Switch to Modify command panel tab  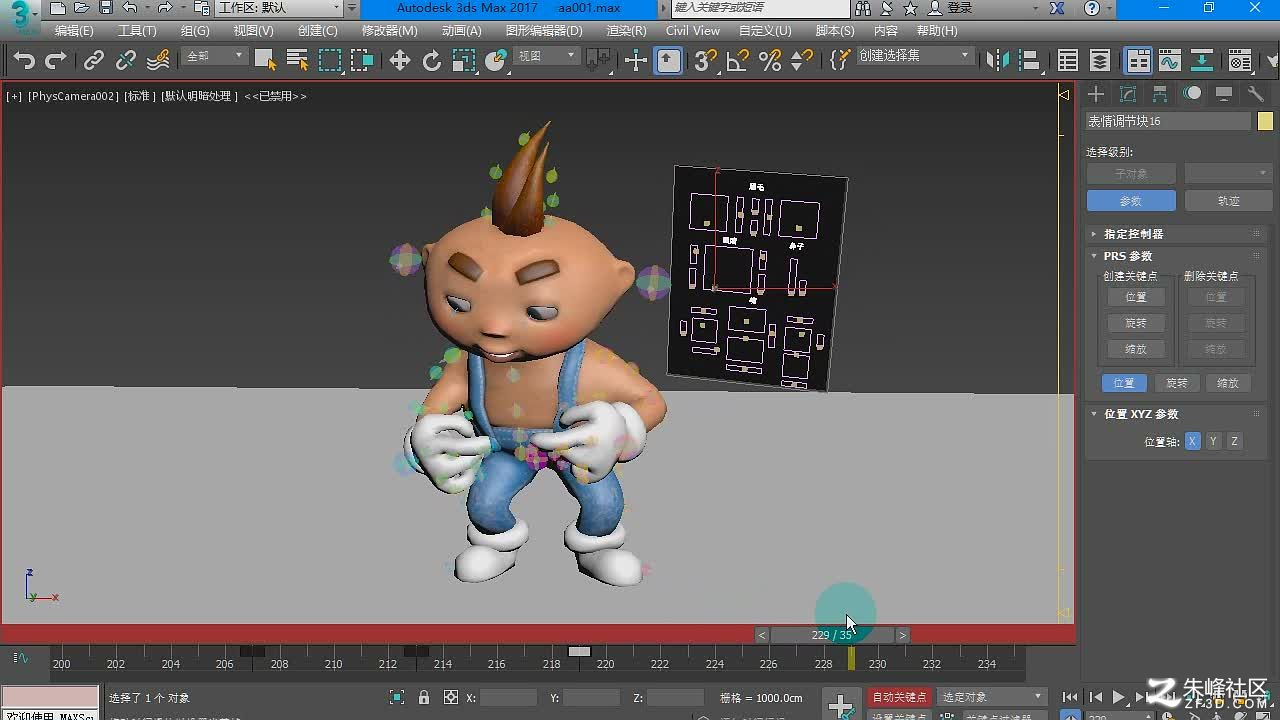click(1128, 94)
